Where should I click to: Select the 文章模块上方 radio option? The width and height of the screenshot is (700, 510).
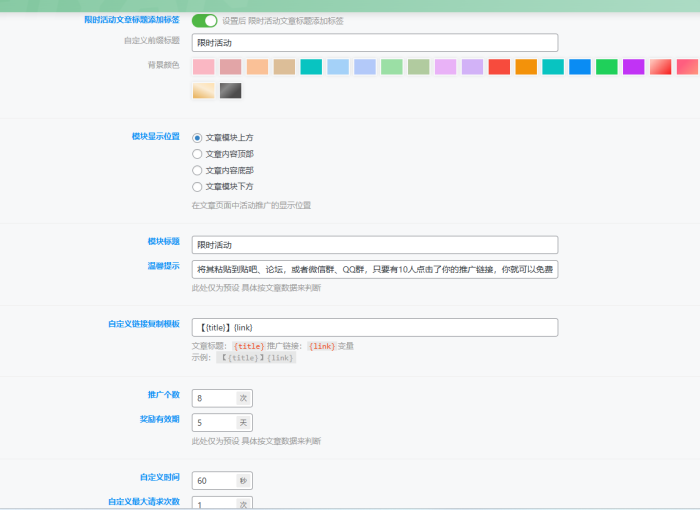197,138
